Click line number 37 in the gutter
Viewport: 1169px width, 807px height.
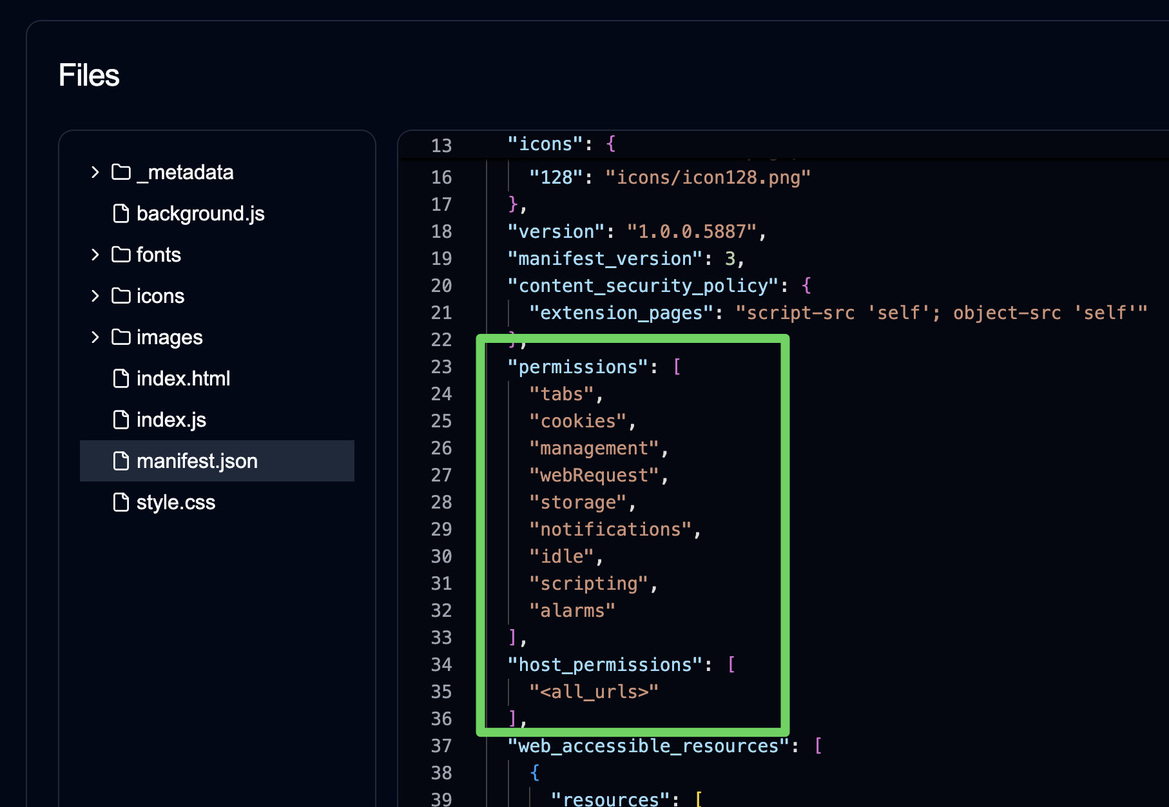(441, 746)
